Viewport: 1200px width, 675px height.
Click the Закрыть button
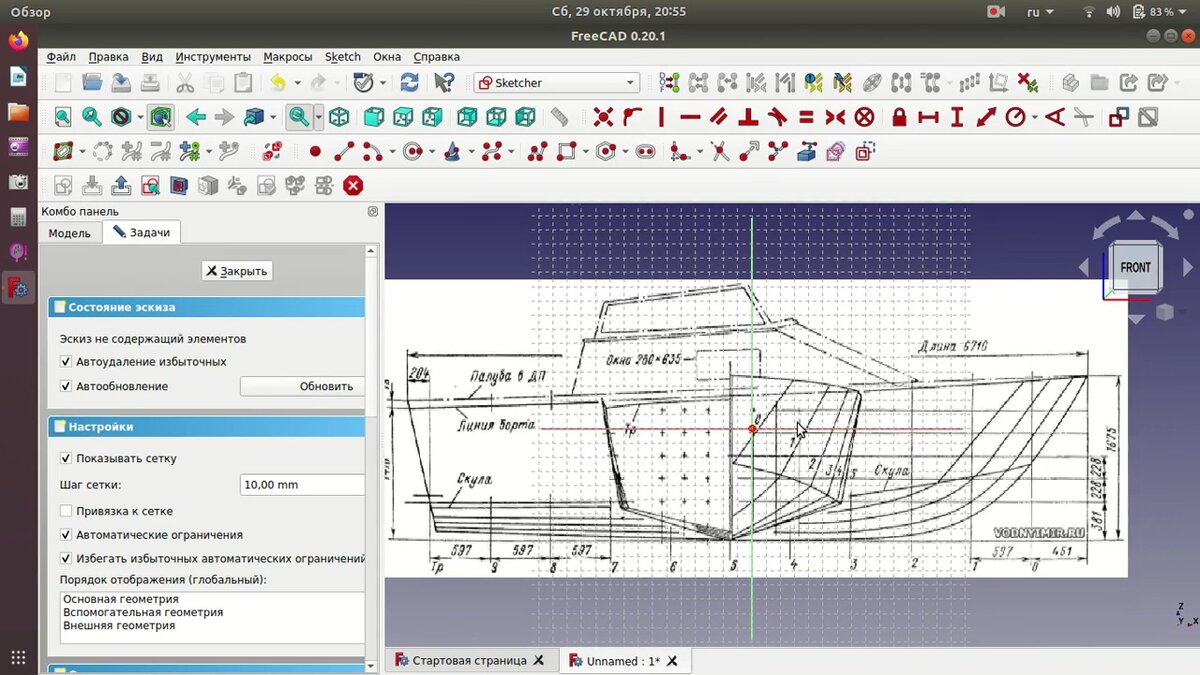click(236, 271)
